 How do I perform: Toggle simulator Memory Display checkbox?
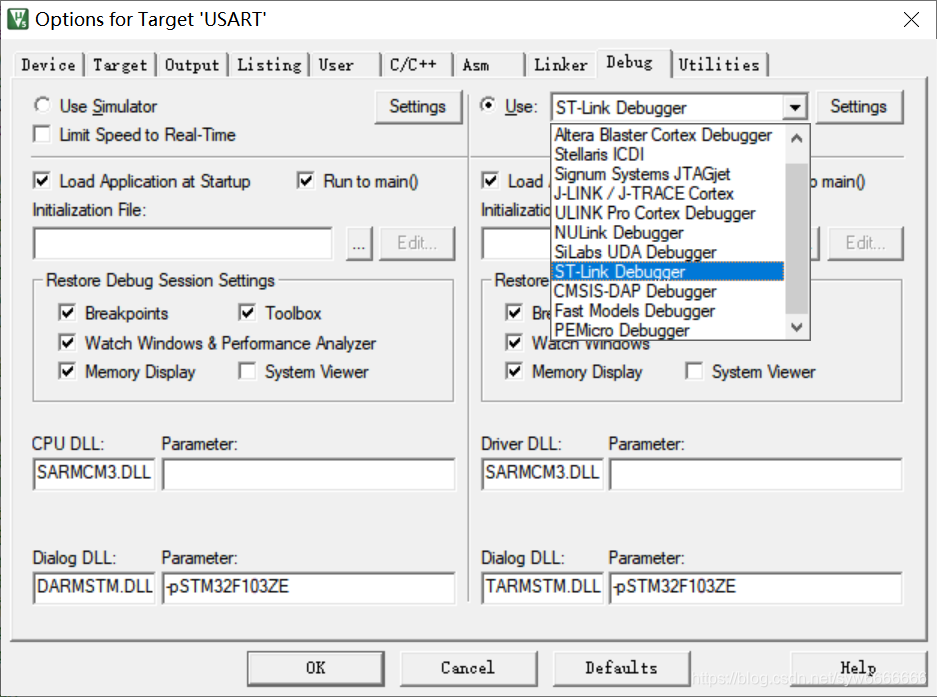67,371
